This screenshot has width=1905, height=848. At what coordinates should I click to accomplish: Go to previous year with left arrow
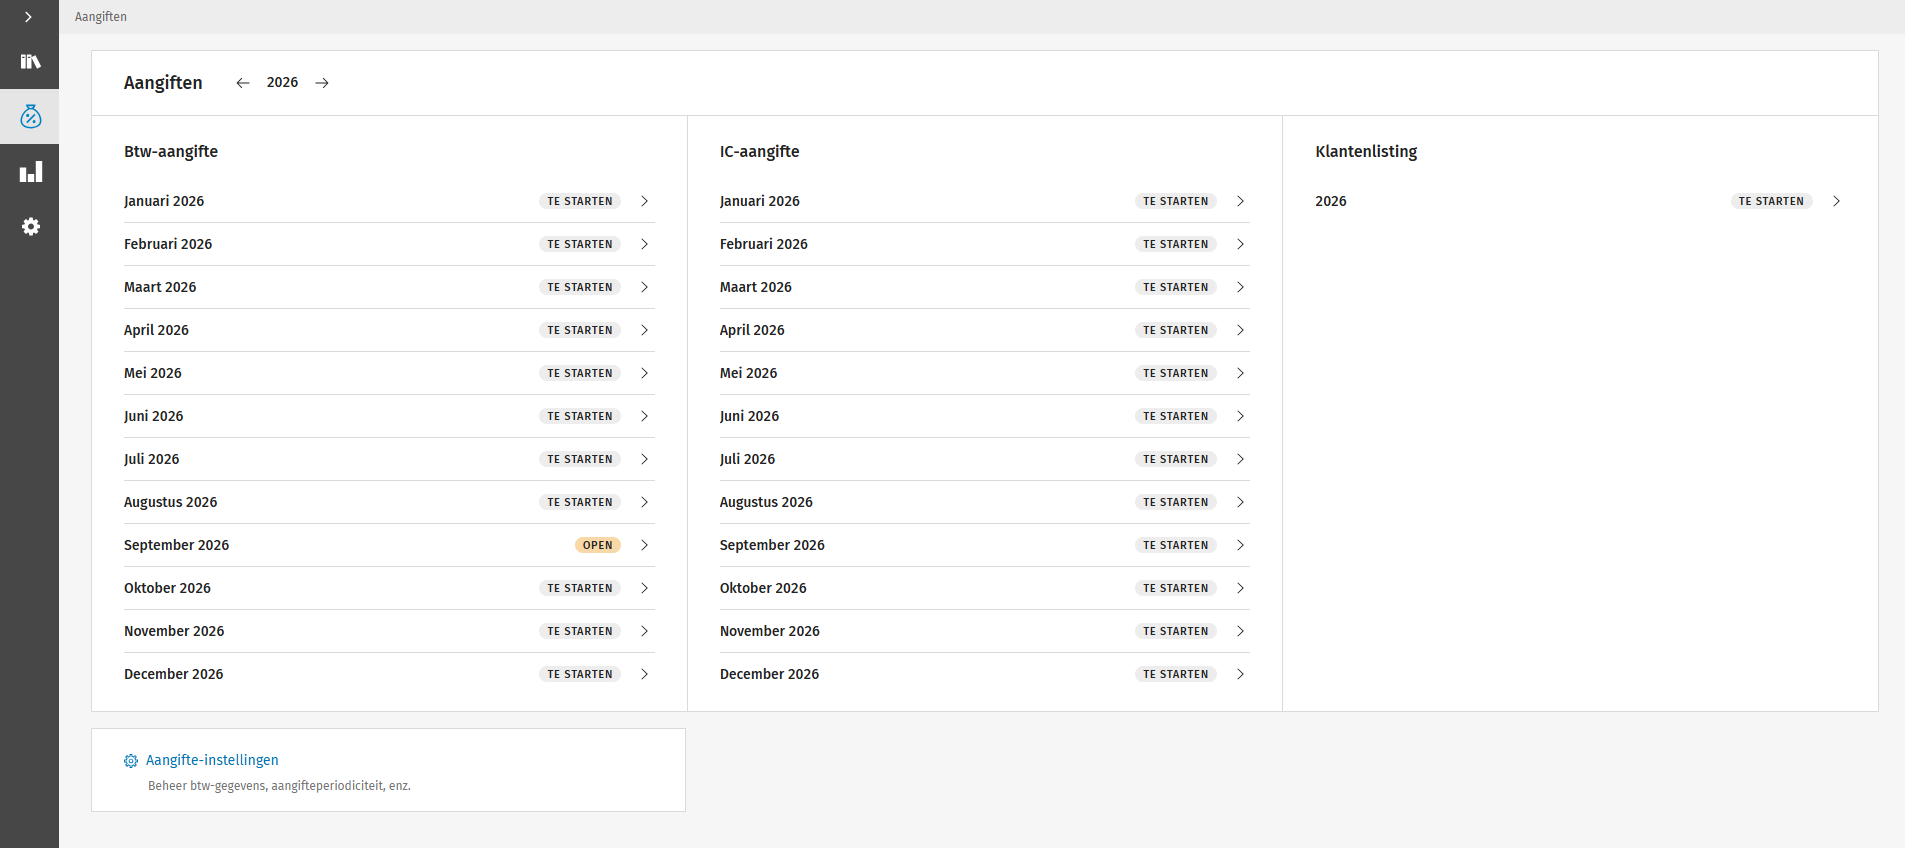243,83
